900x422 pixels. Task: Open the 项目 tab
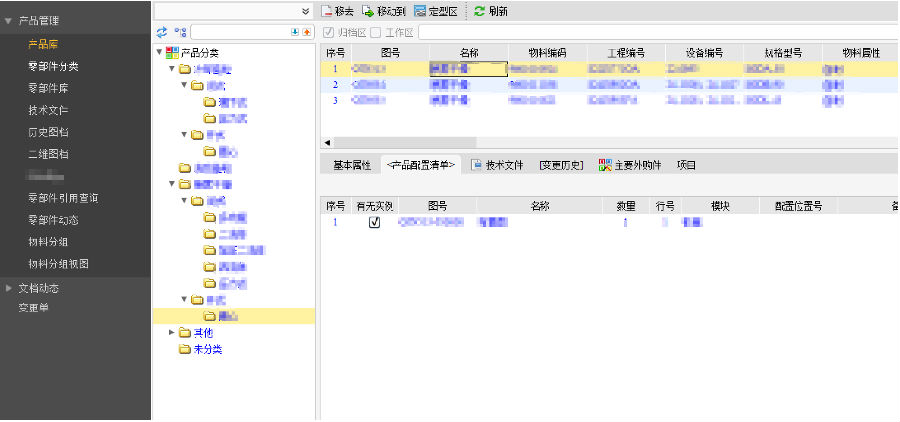coord(686,165)
